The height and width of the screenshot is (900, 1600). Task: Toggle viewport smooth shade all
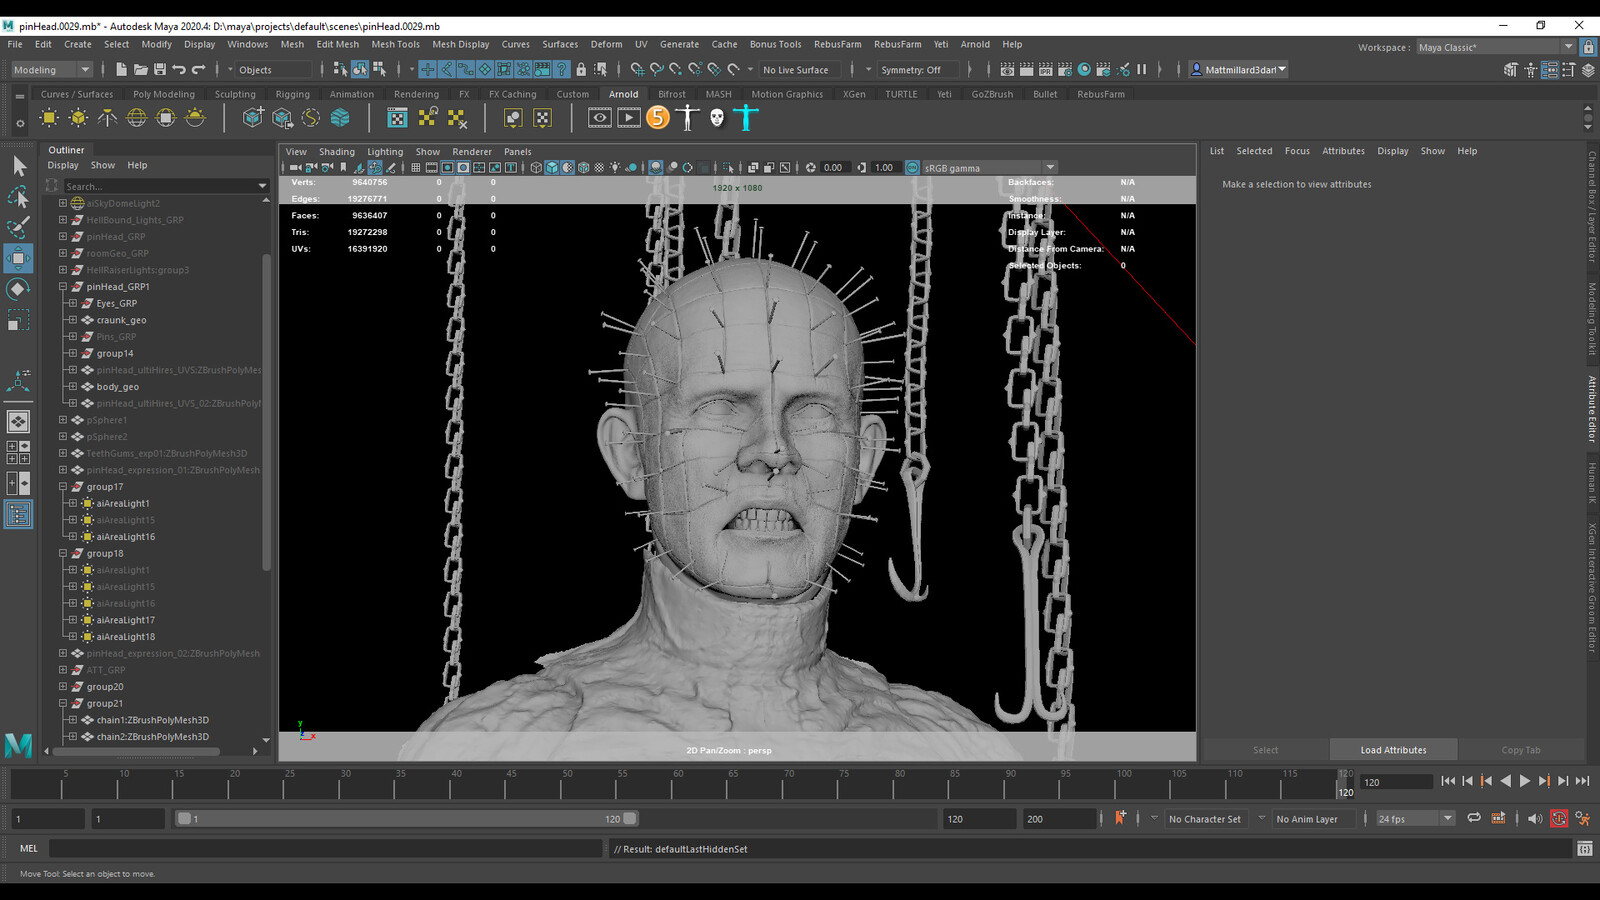pyautogui.click(x=551, y=167)
